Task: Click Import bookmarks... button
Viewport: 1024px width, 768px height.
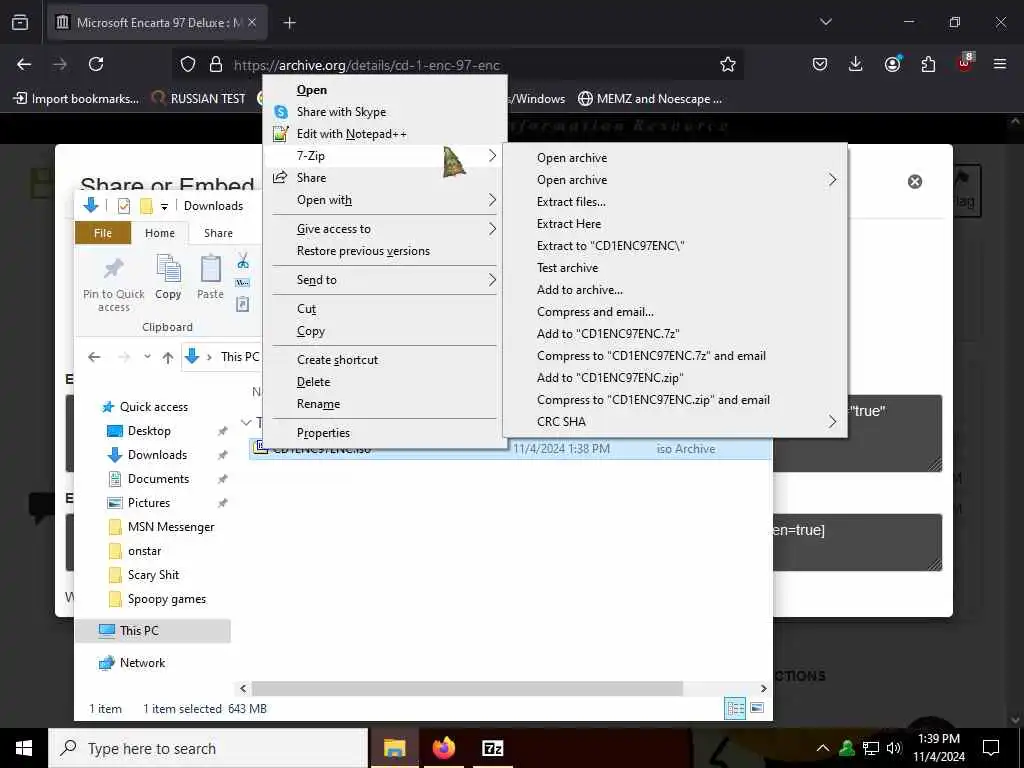Action: coord(76,99)
